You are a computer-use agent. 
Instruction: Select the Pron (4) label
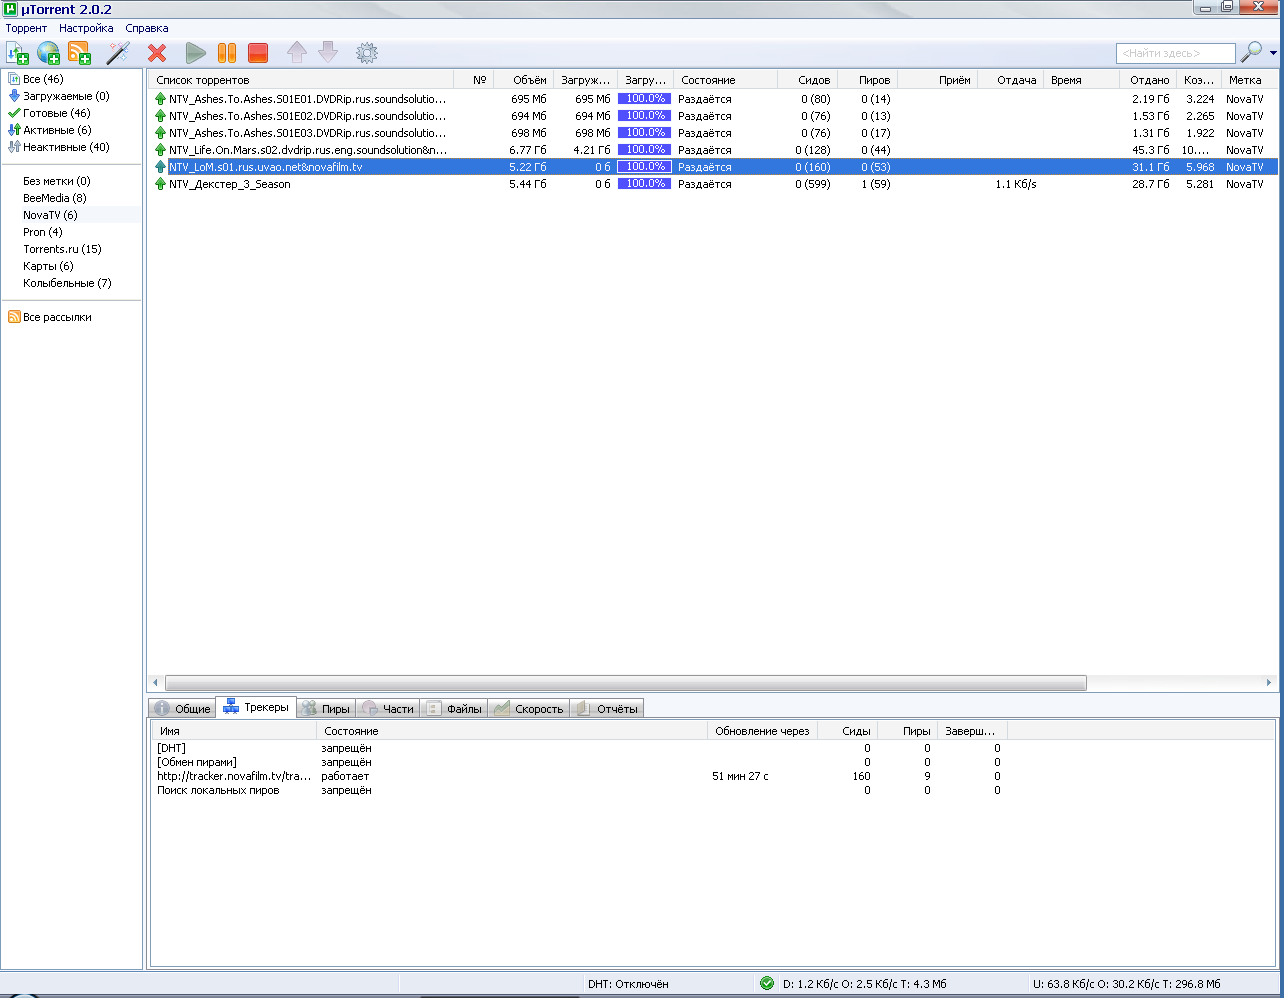pos(43,232)
